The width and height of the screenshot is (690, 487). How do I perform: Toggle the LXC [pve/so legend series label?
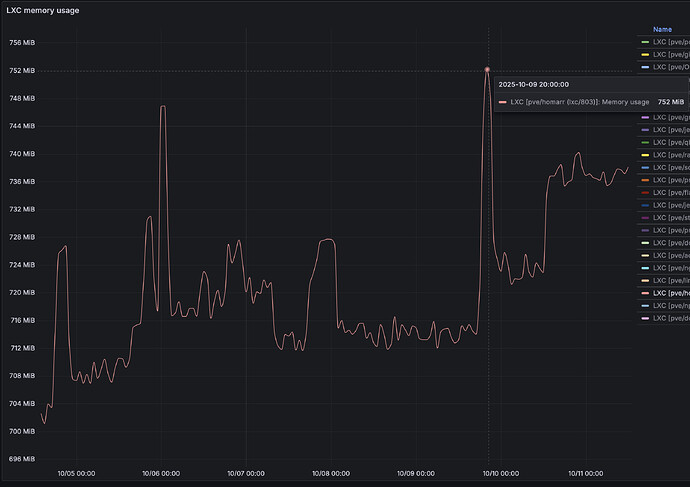(x=671, y=168)
